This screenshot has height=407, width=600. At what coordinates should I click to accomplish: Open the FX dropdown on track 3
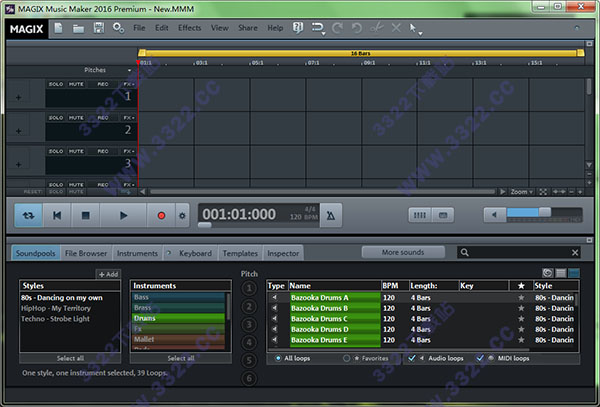(x=129, y=151)
